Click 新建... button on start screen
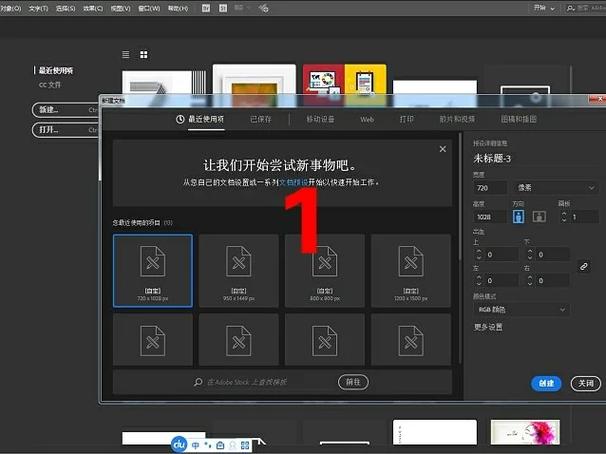This screenshot has width=606, height=454. click(66, 110)
